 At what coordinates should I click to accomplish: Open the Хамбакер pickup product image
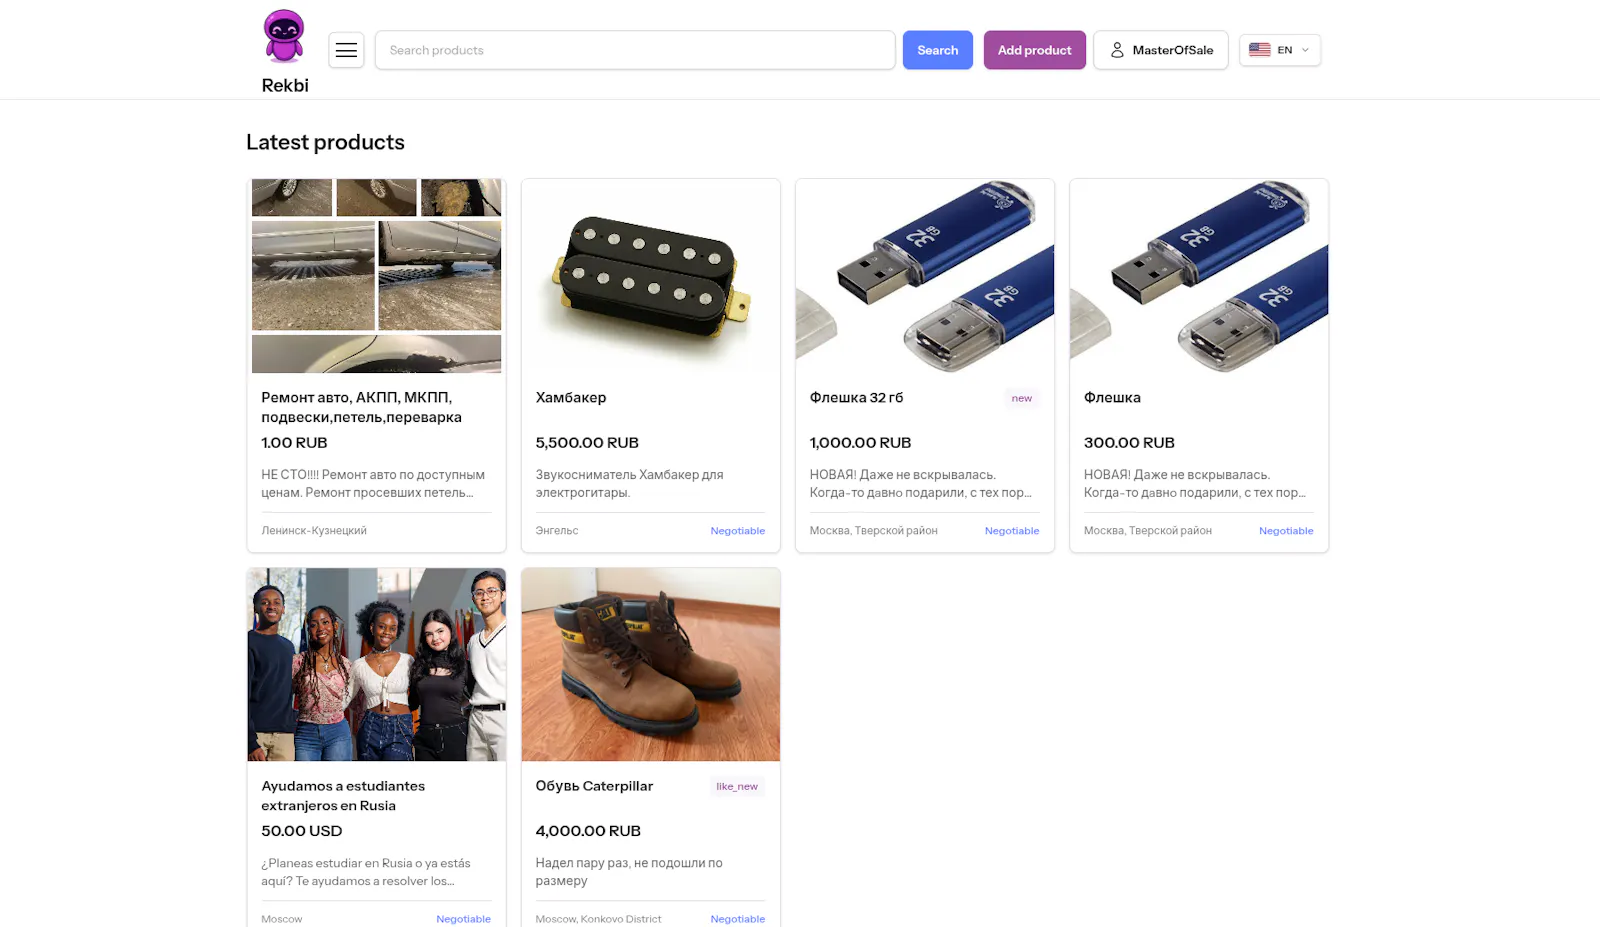click(x=651, y=276)
